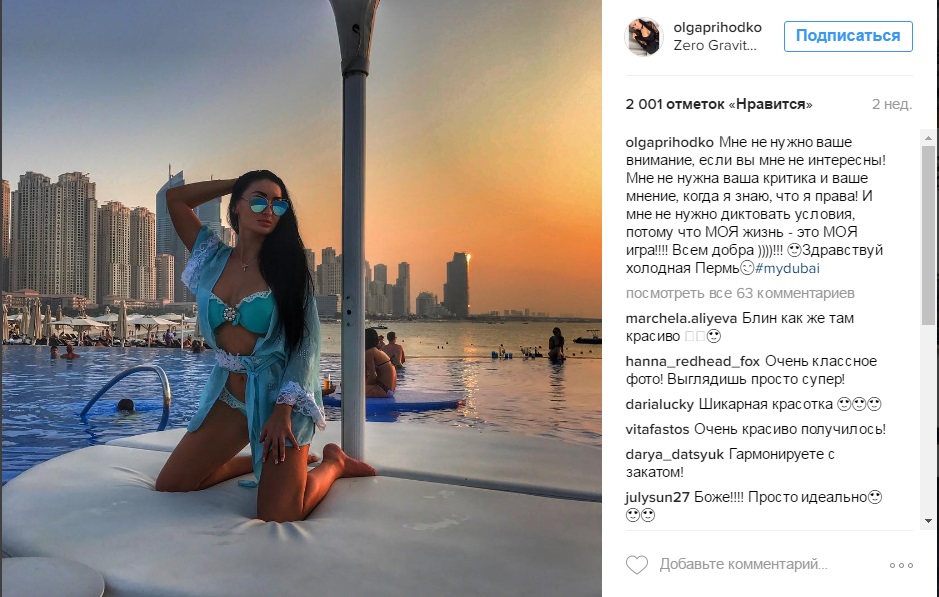Image resolution: width=939 pixels, height=597 pixels.
Task: Click the 2 нед. post timestamp
Action: [892, 104]
